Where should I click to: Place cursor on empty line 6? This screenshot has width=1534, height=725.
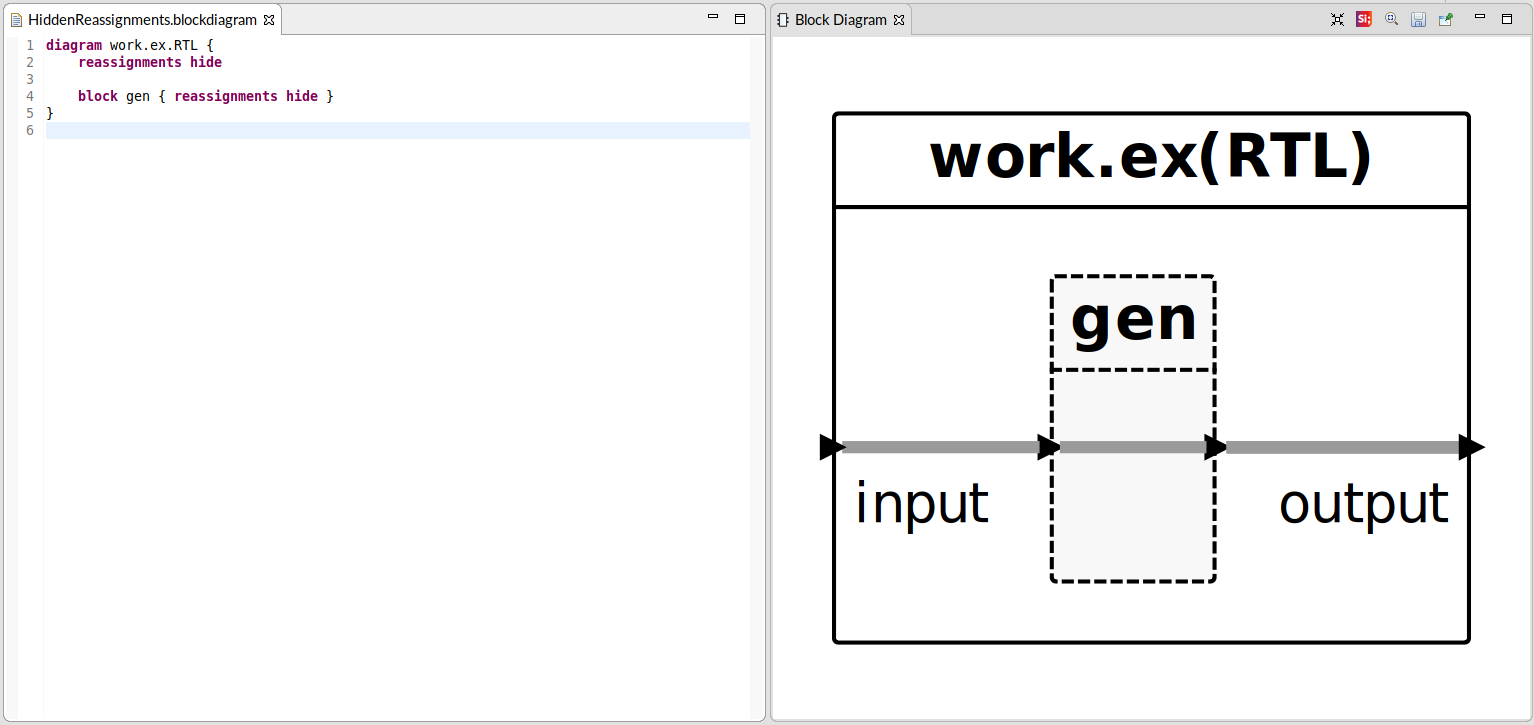point(398,130)
